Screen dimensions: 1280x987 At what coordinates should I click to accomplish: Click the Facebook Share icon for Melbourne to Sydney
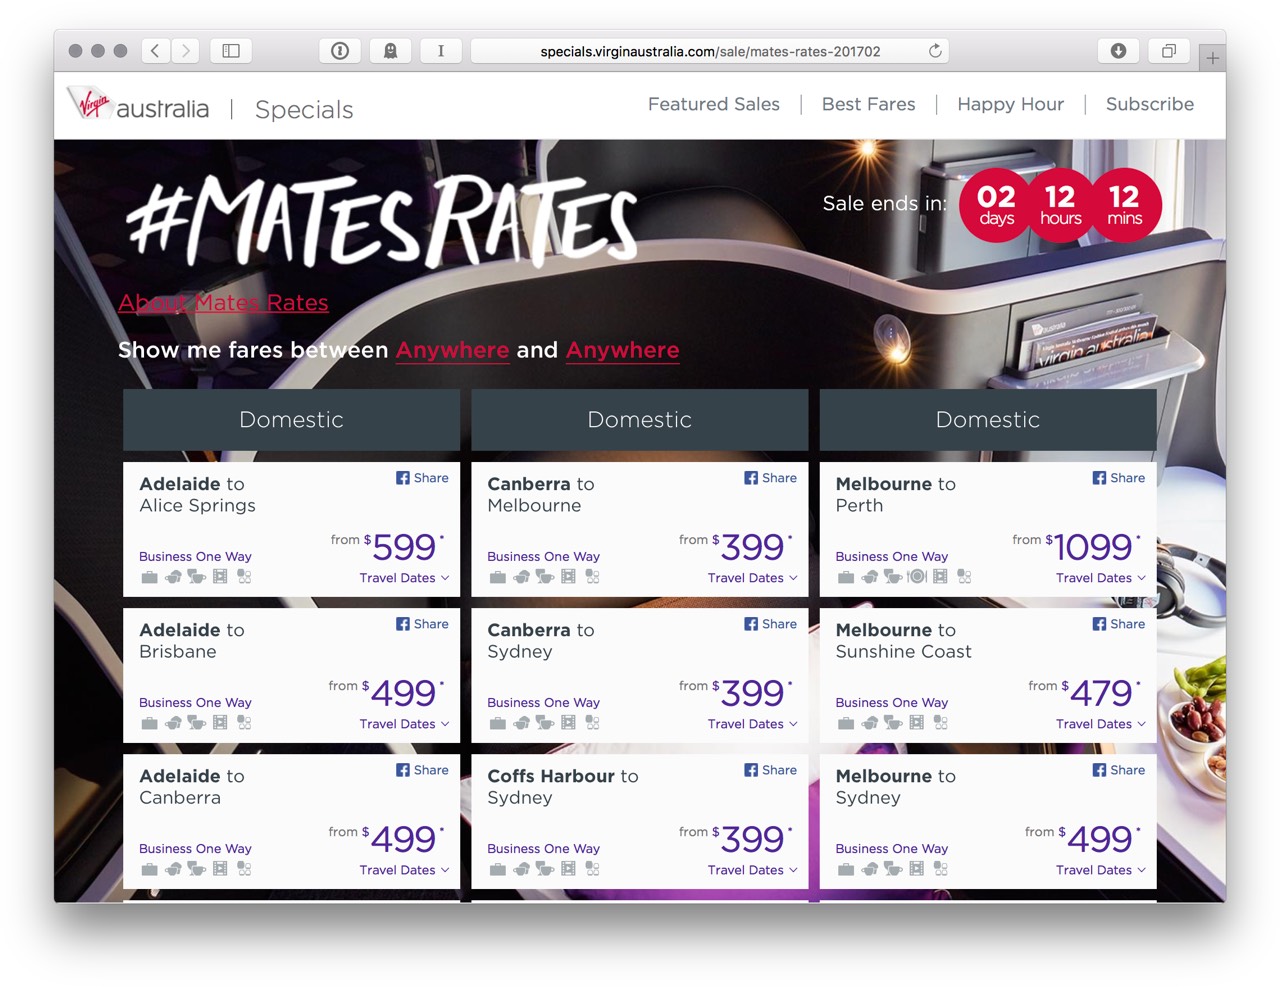pos(1118,770)
